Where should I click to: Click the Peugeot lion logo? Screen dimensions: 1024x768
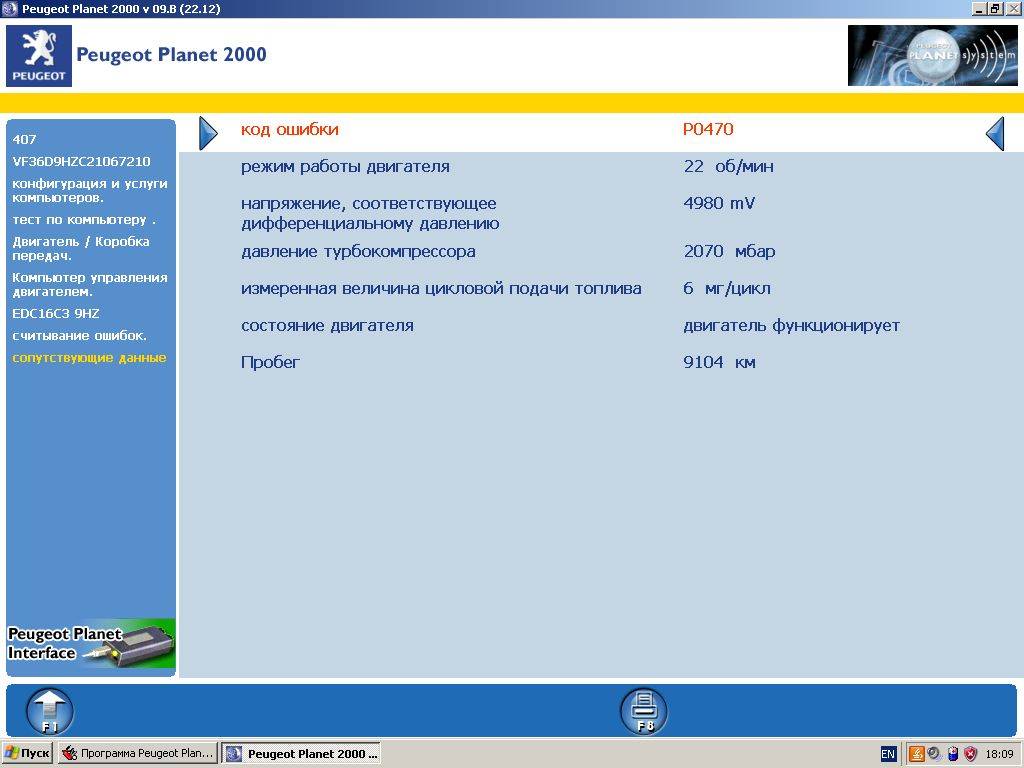click(39, 55)
